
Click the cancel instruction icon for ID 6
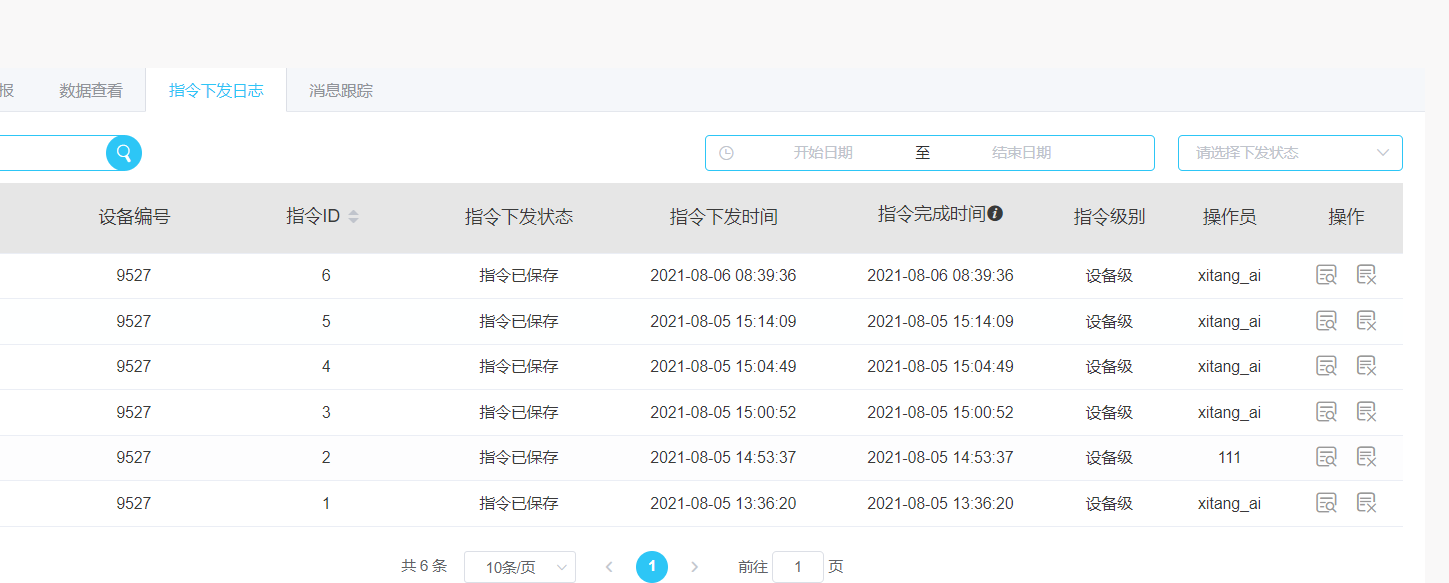click(1367, 274)
